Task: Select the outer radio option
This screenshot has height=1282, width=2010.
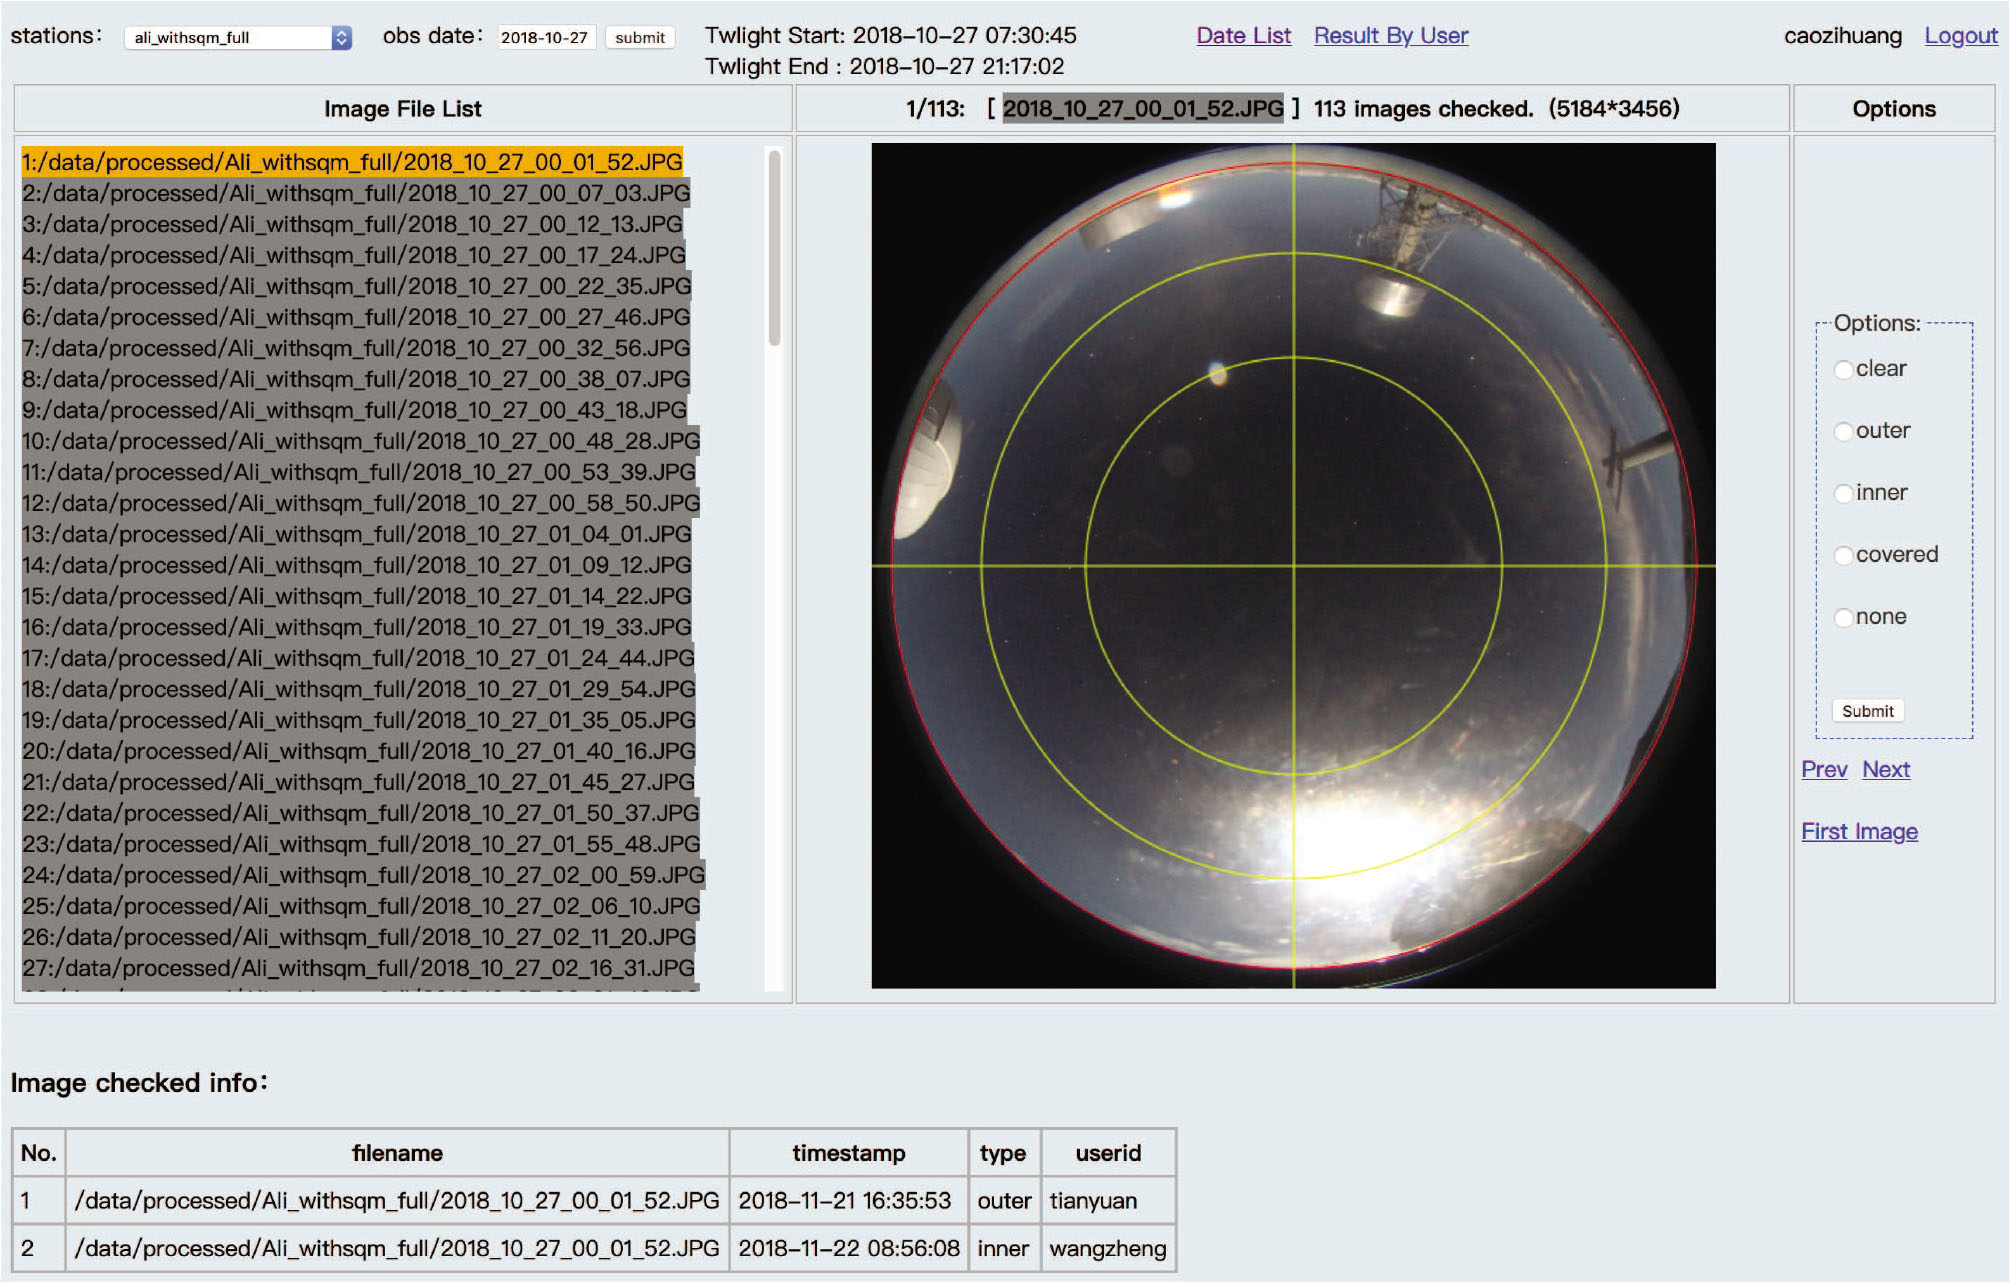Action: (x=1844, y=432)
